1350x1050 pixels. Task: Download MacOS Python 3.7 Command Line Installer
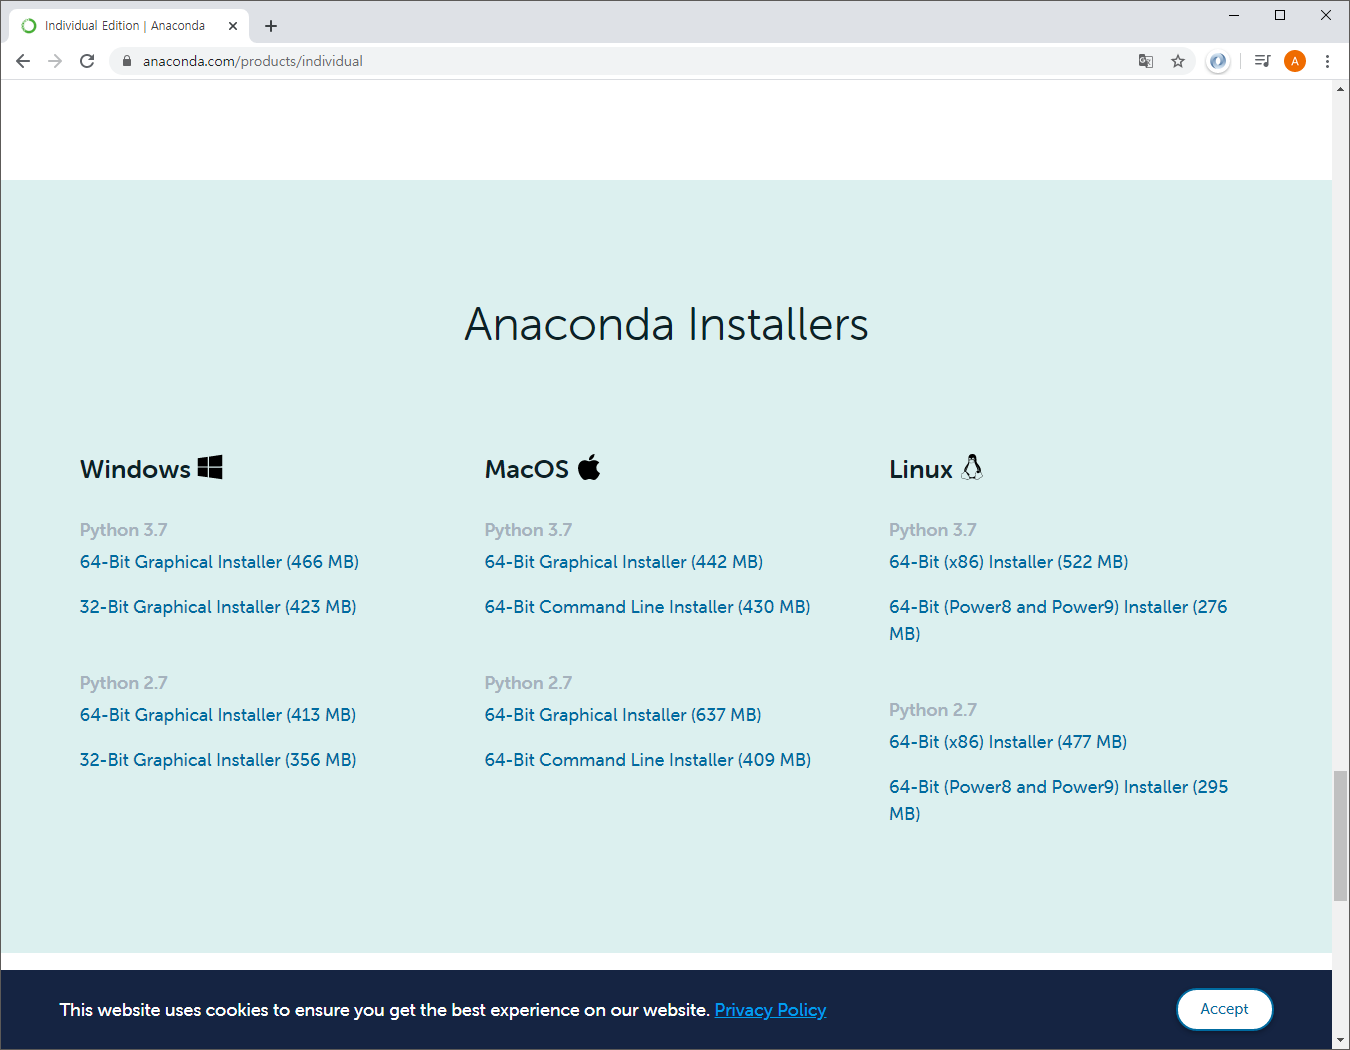point(648,607)
